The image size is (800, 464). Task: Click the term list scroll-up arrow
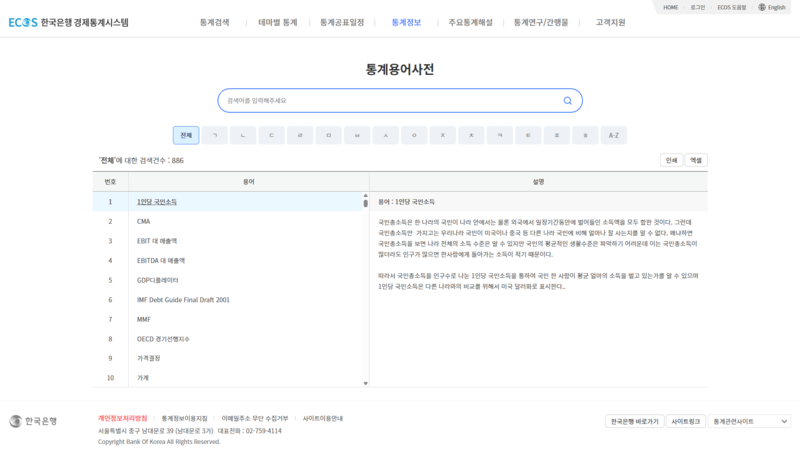tap(365, 196)
